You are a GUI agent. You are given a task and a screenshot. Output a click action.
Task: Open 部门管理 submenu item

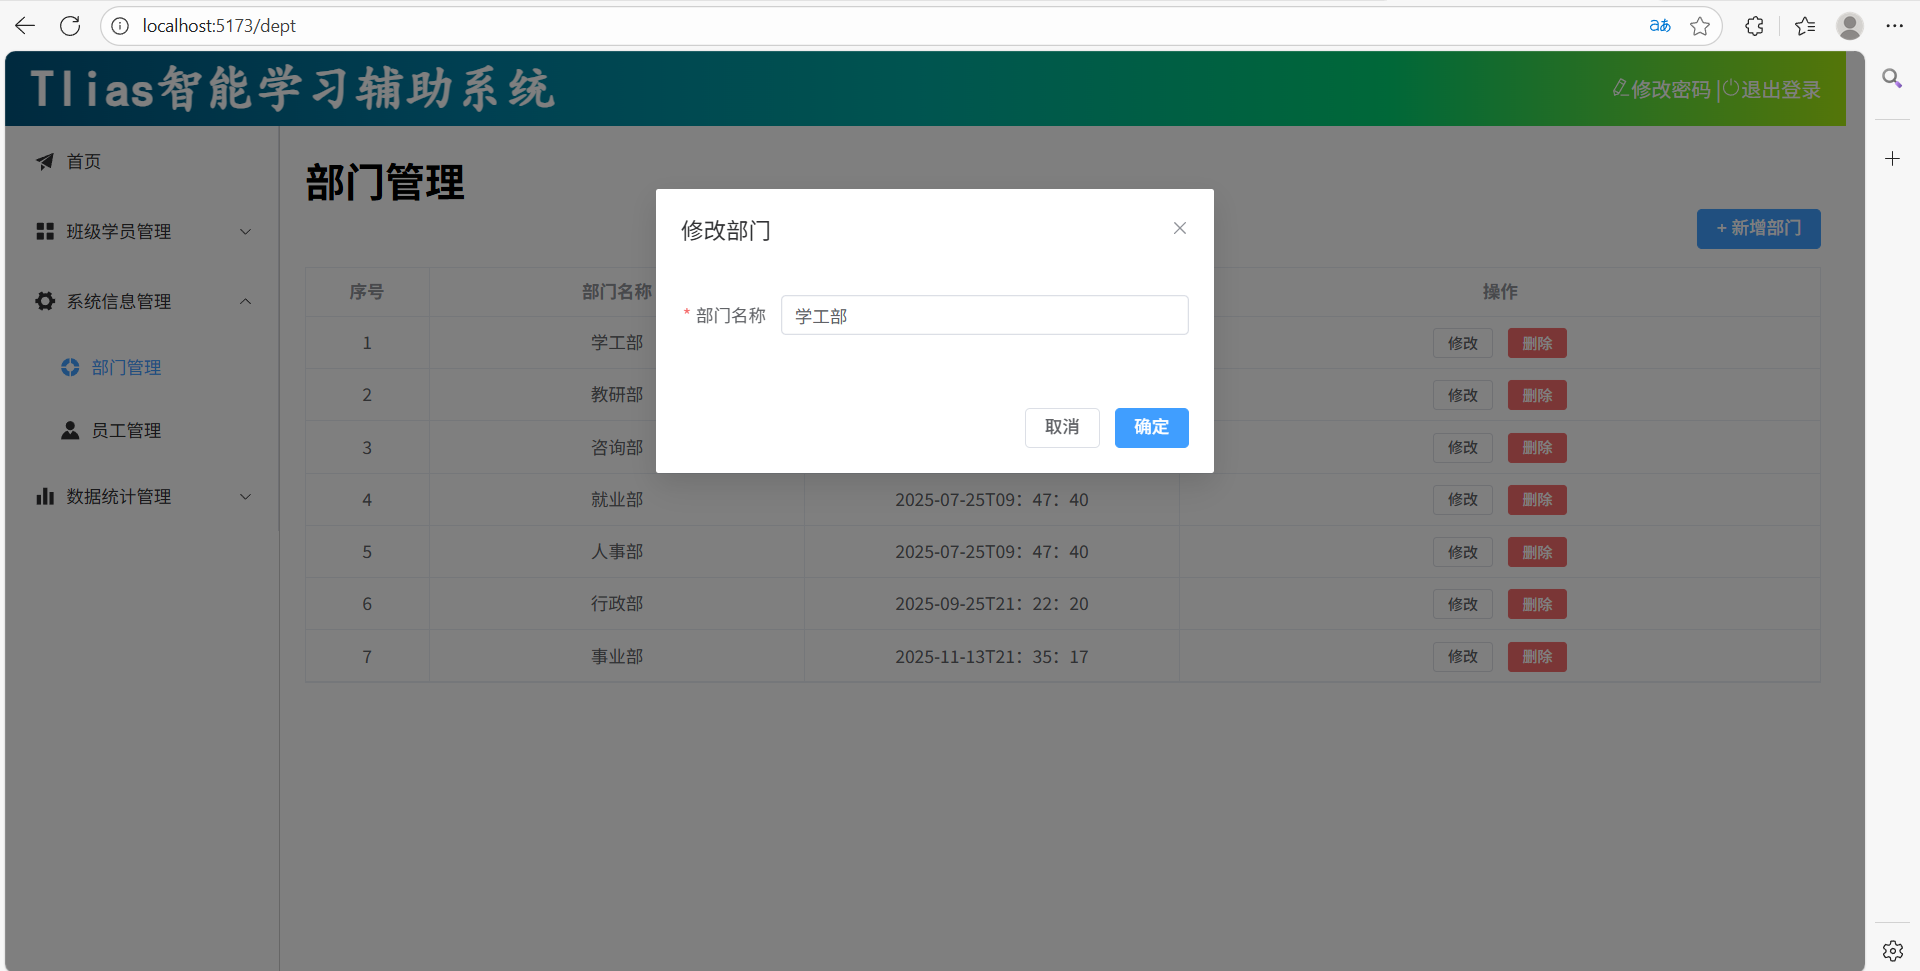141,367
